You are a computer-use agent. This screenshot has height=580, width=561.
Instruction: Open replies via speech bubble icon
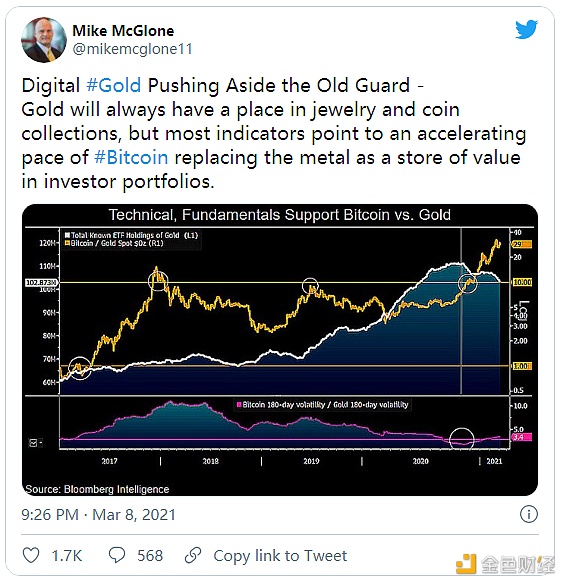(117, 556)
